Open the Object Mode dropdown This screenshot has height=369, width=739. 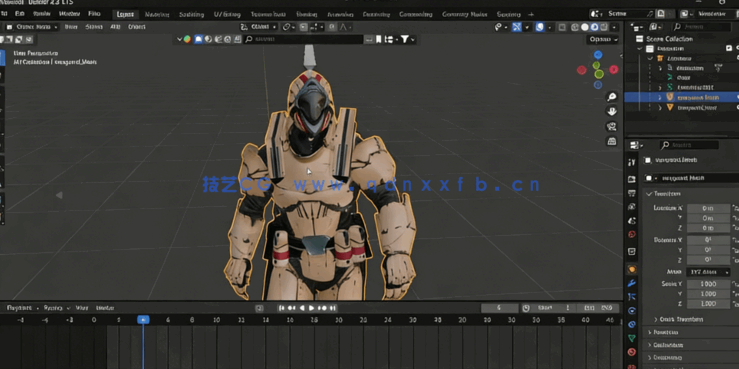tap(32, 27)
